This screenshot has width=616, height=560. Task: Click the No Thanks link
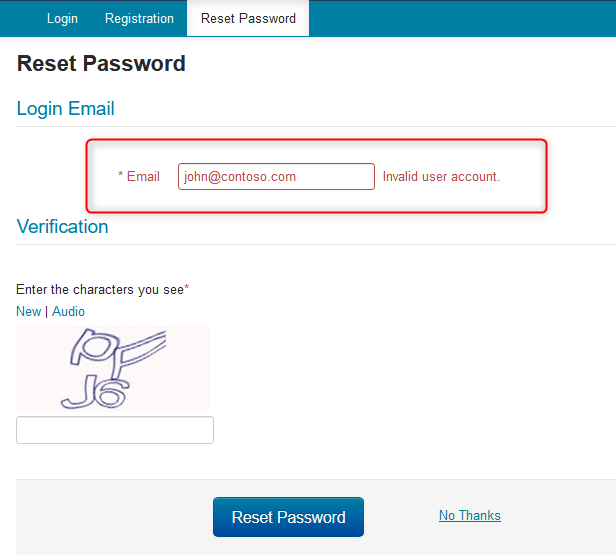469,515
